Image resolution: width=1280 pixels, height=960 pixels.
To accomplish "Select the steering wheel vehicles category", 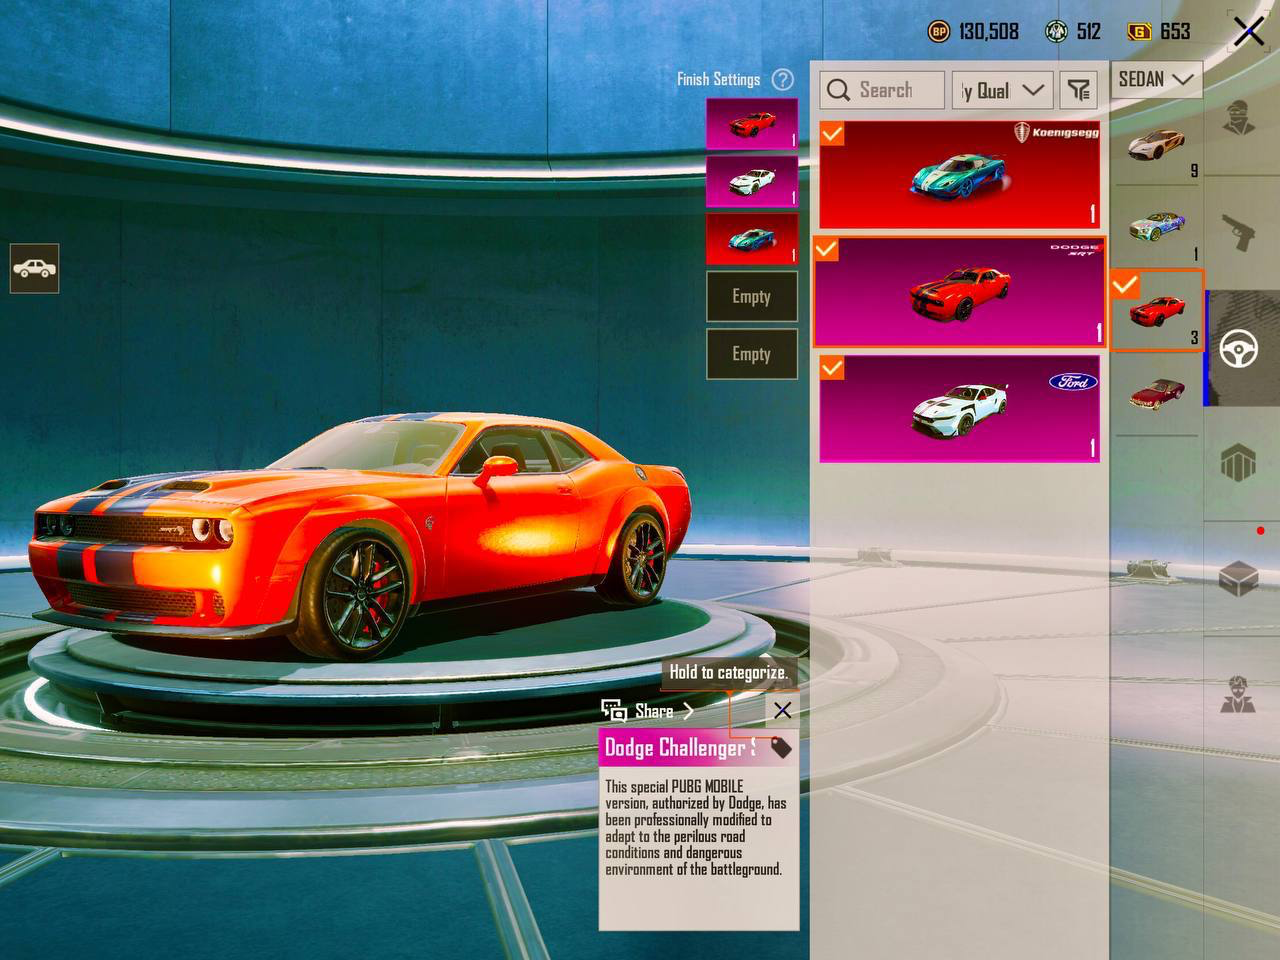I will pos(1239,349).
